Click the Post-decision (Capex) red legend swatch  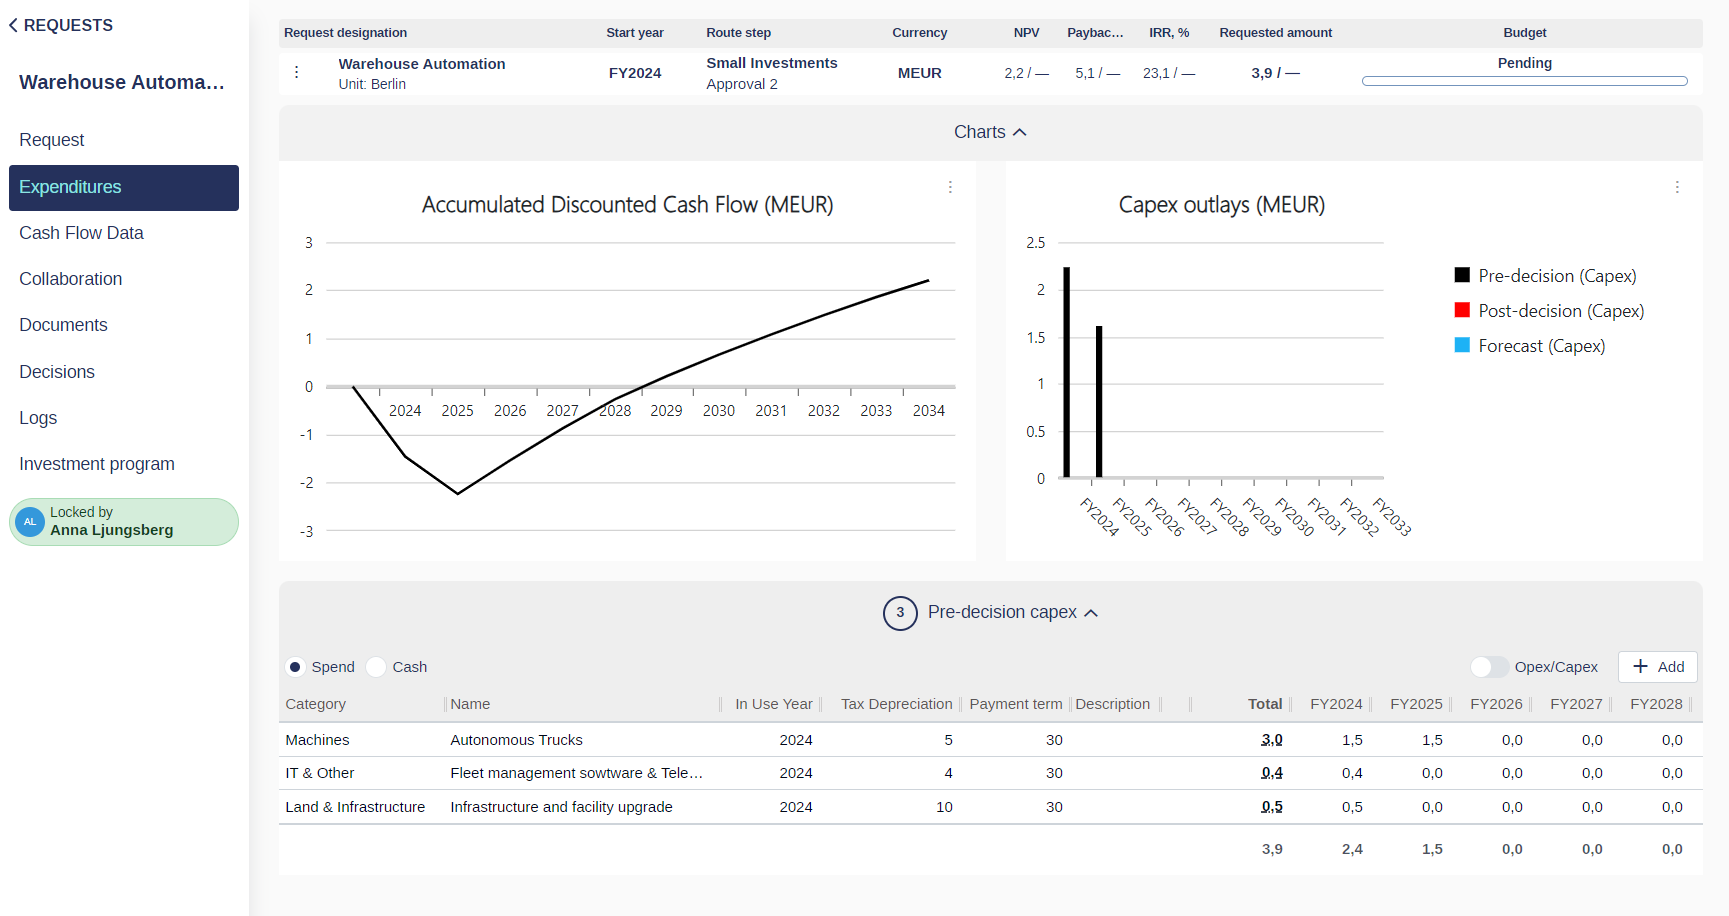(1462, 310)
